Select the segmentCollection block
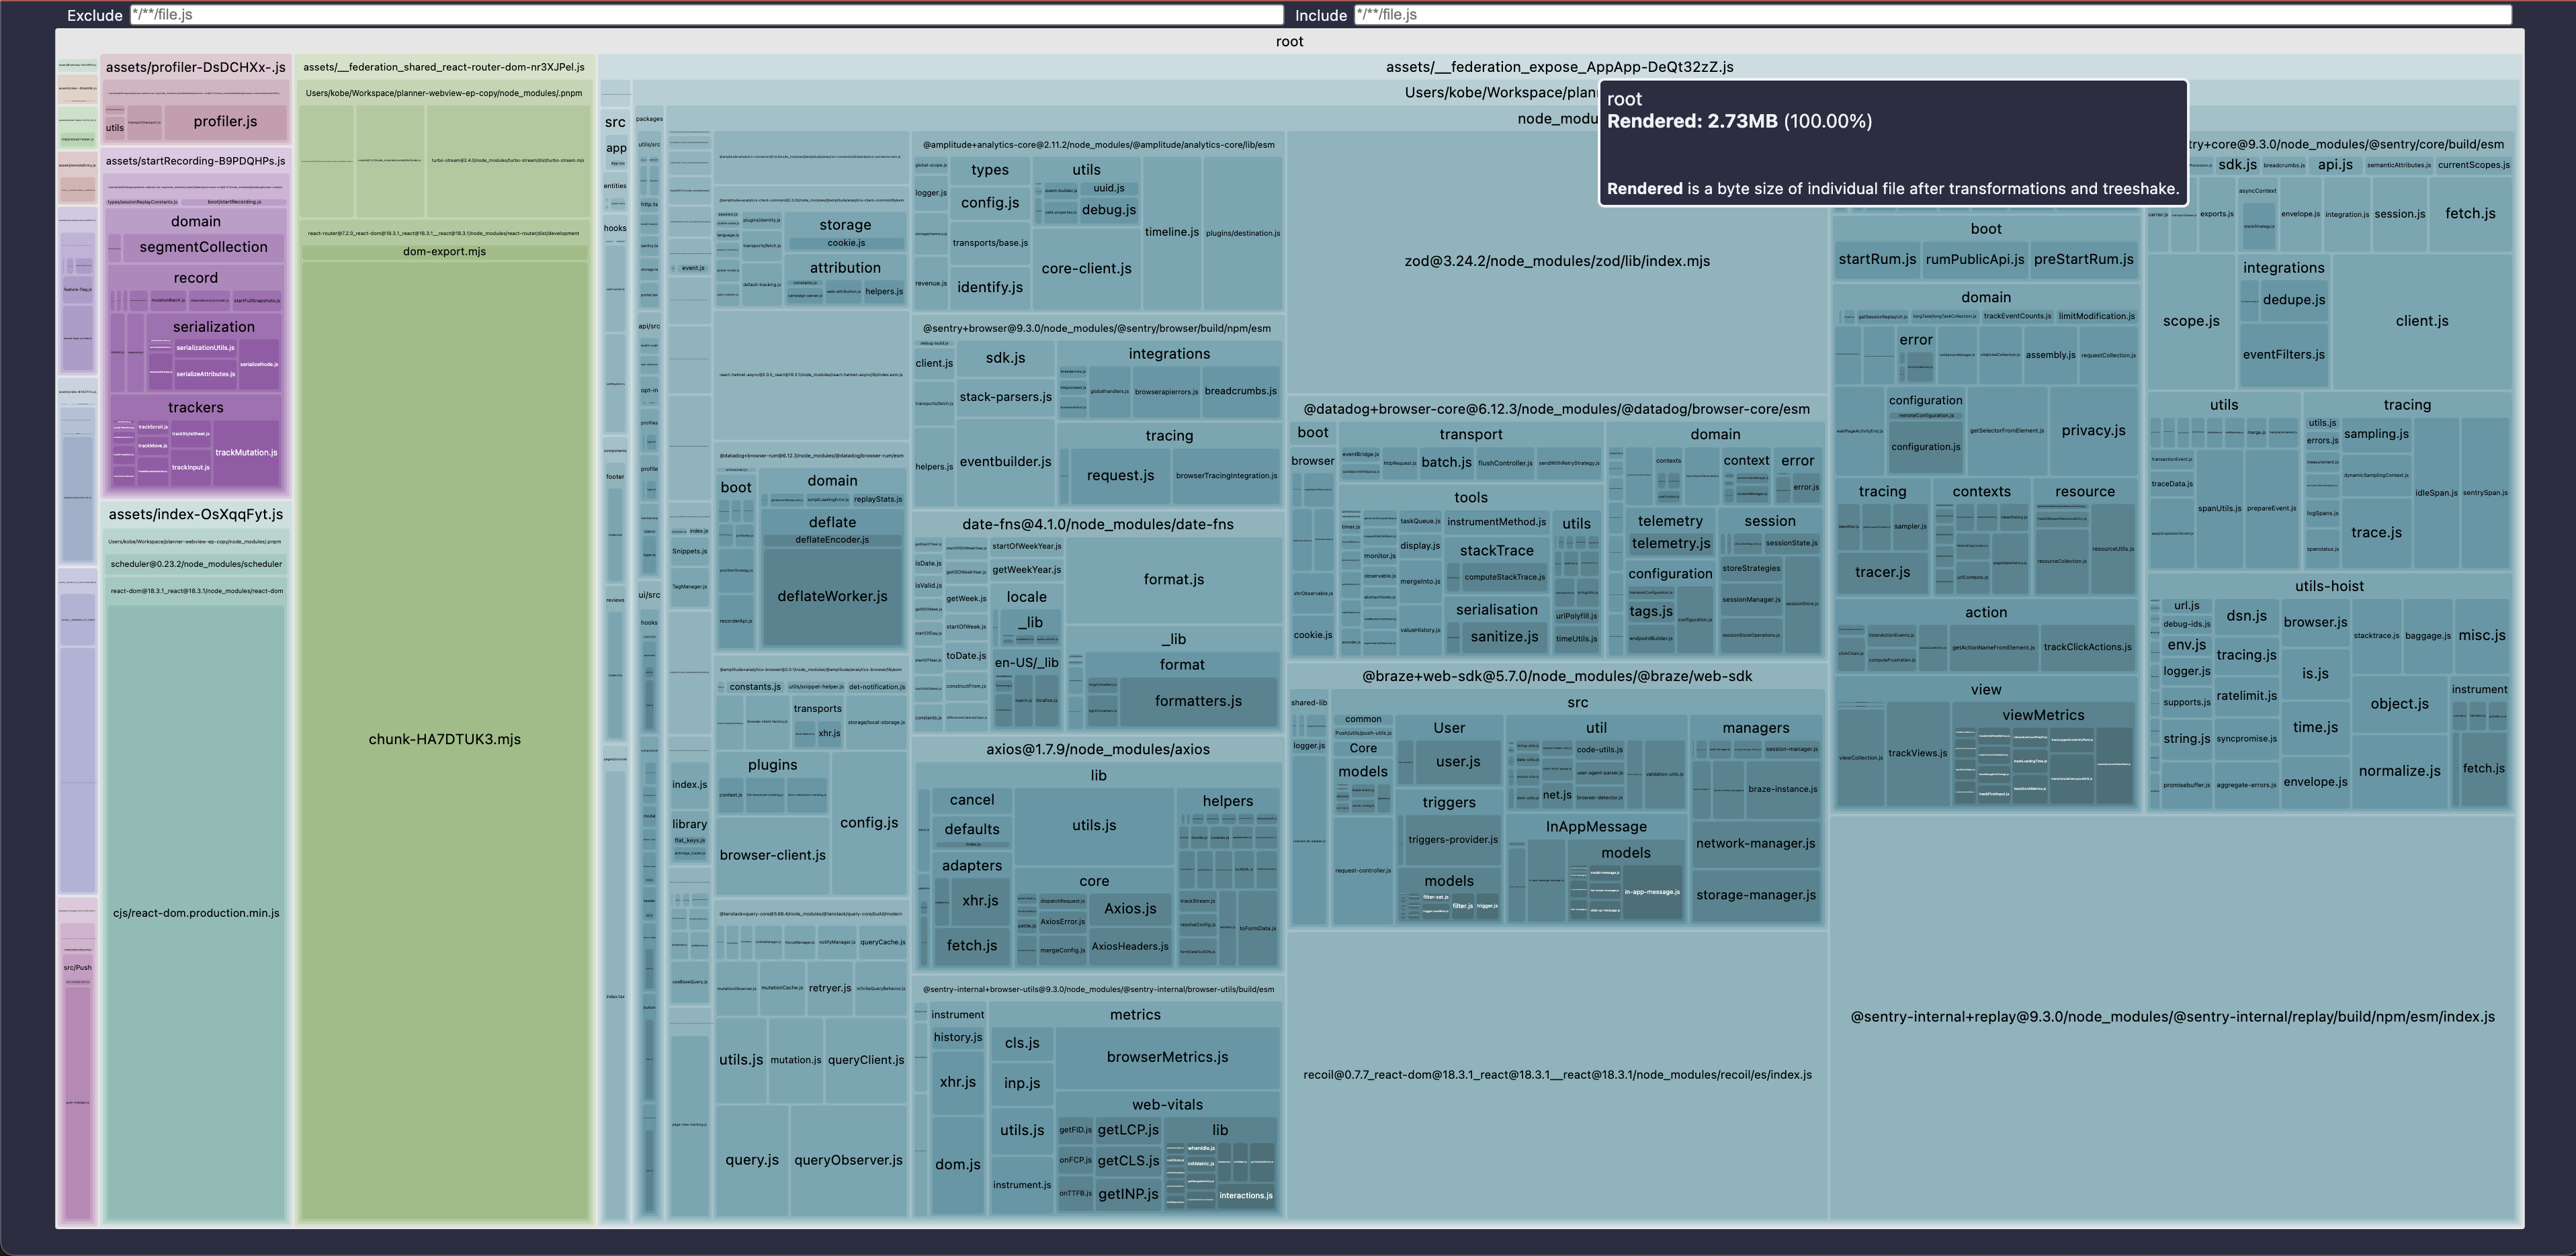Viewport: 2576px width, 1256px height. point(204,247)
